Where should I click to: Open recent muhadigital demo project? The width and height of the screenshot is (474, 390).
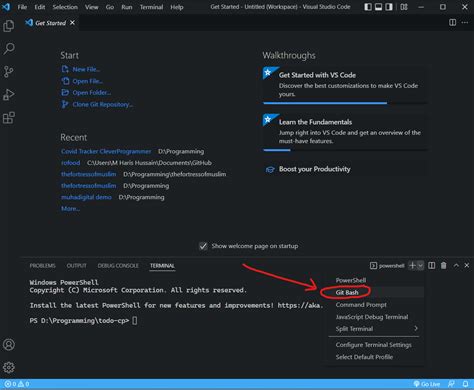pyautogui.click(x=86, y=197)
